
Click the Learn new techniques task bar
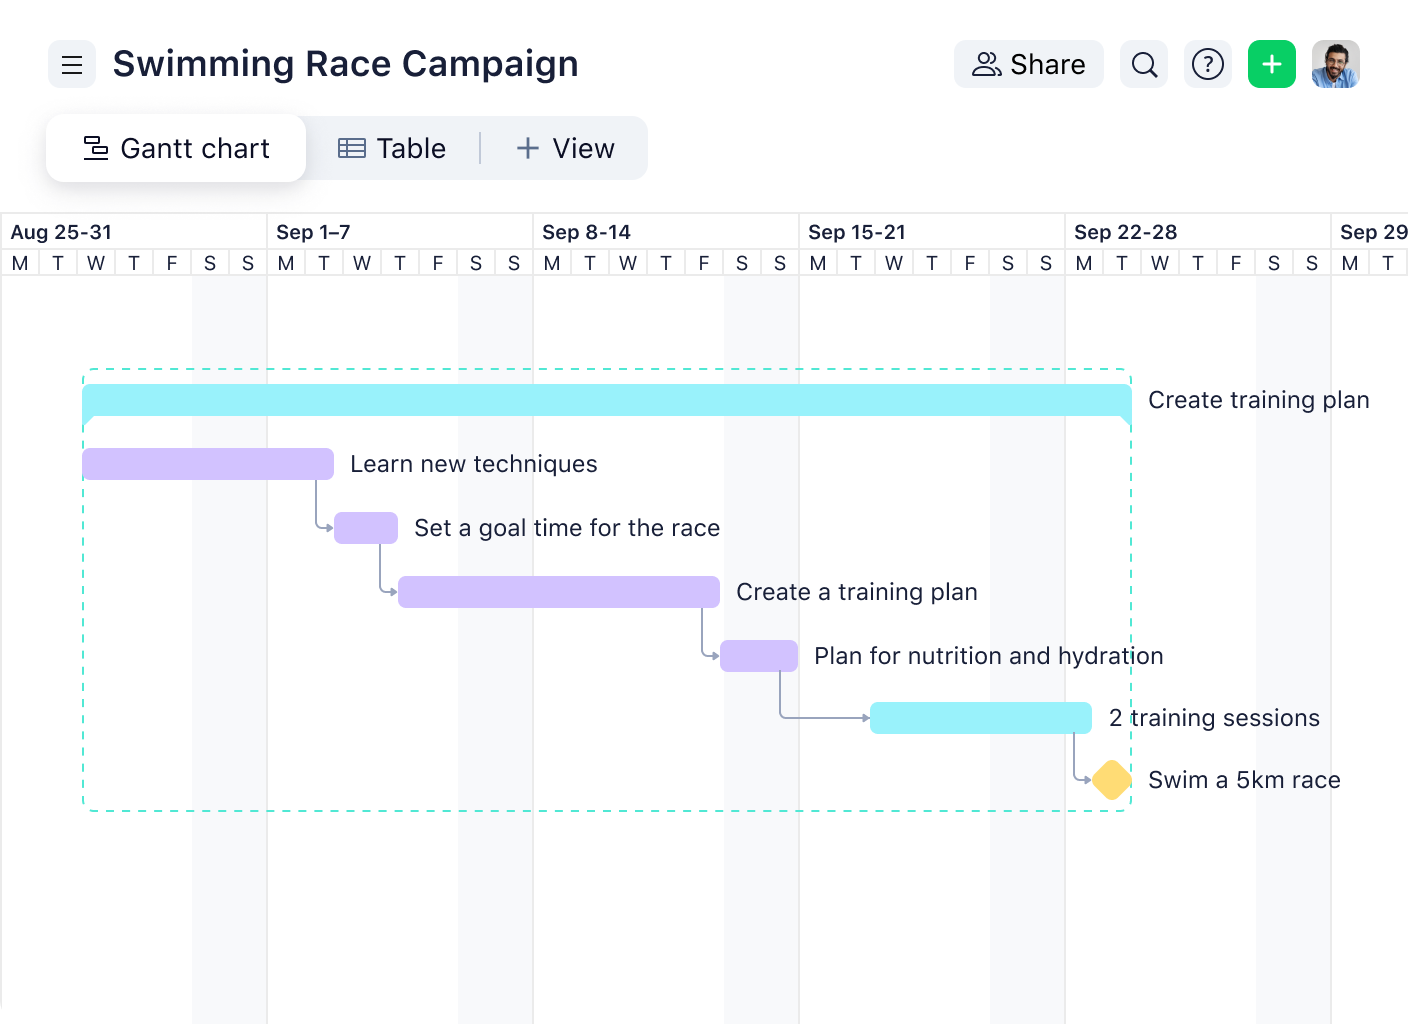pos(207,463)
